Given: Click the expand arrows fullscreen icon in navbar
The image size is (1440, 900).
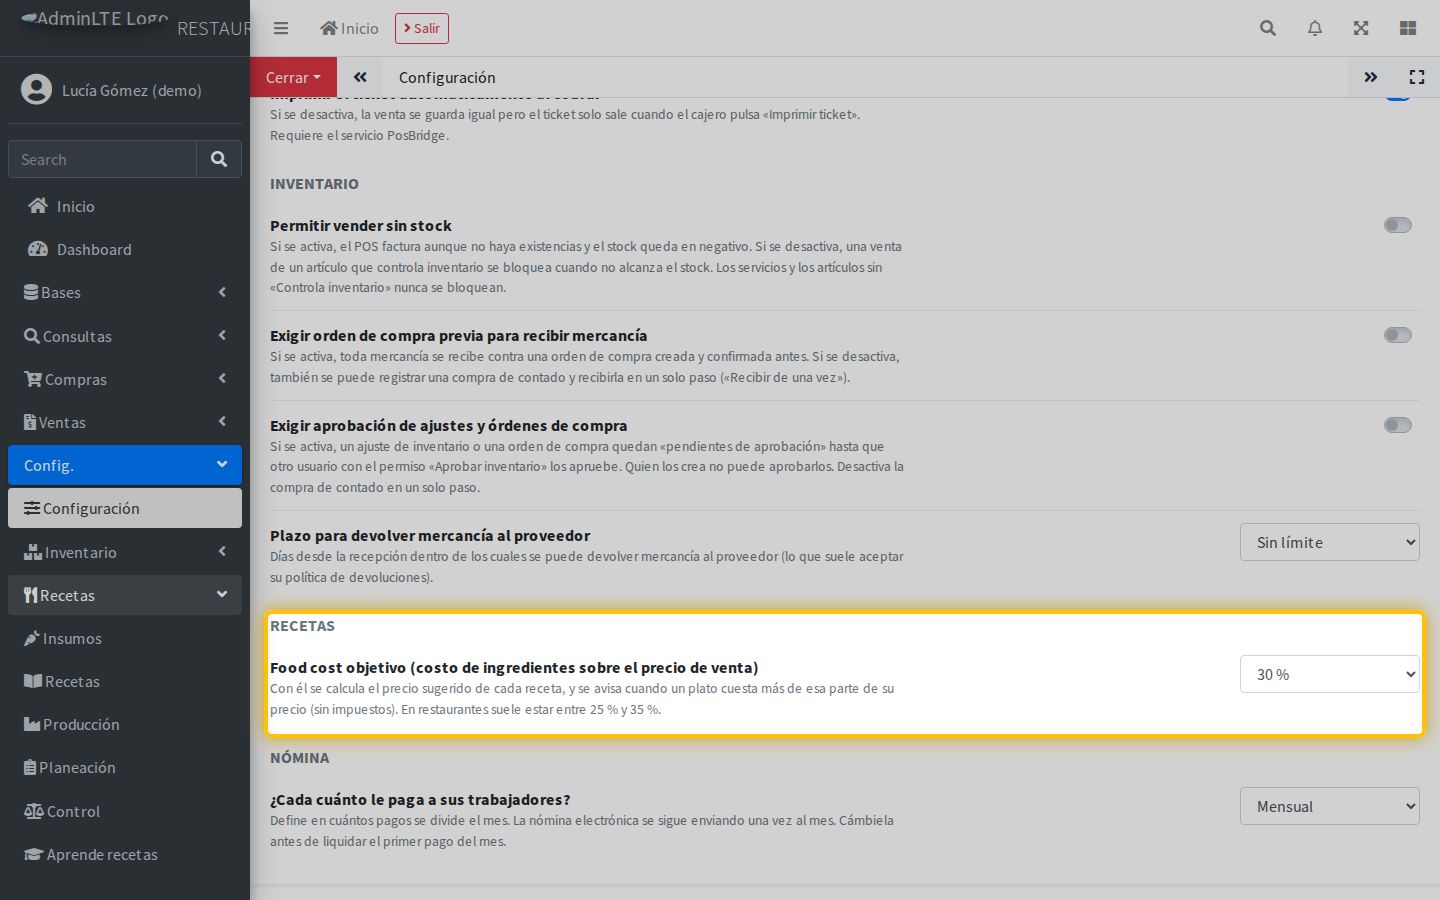Looking at the screenshot, I should tap(1361, 28).
